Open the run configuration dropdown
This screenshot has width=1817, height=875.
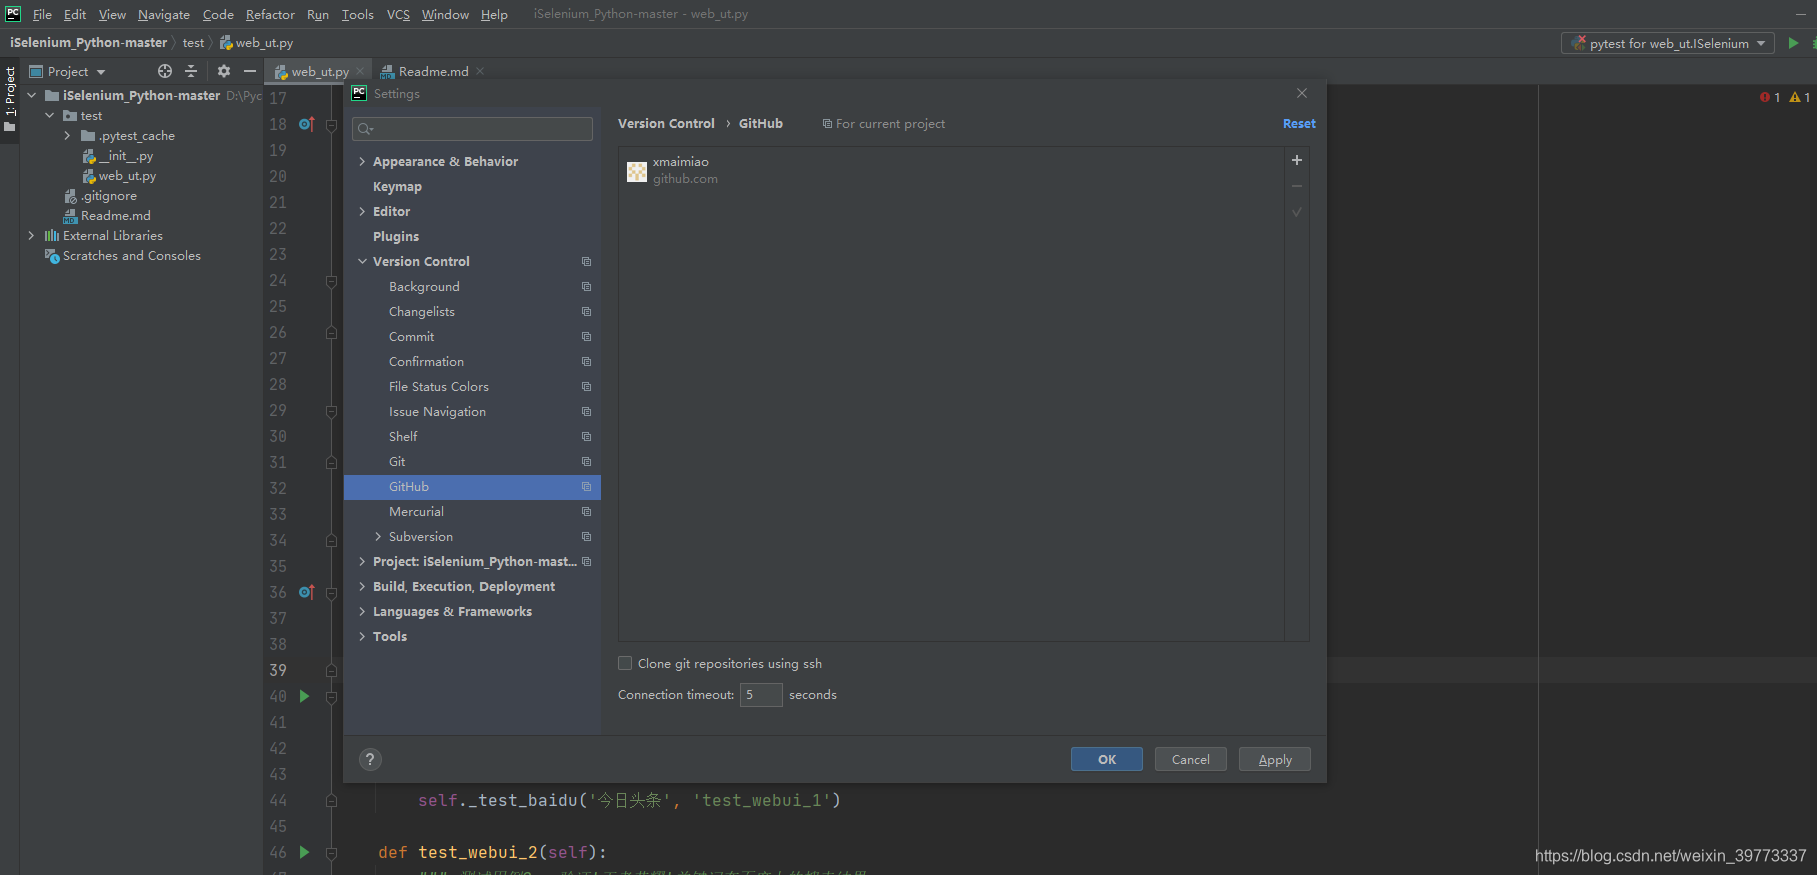(1667, 43)
